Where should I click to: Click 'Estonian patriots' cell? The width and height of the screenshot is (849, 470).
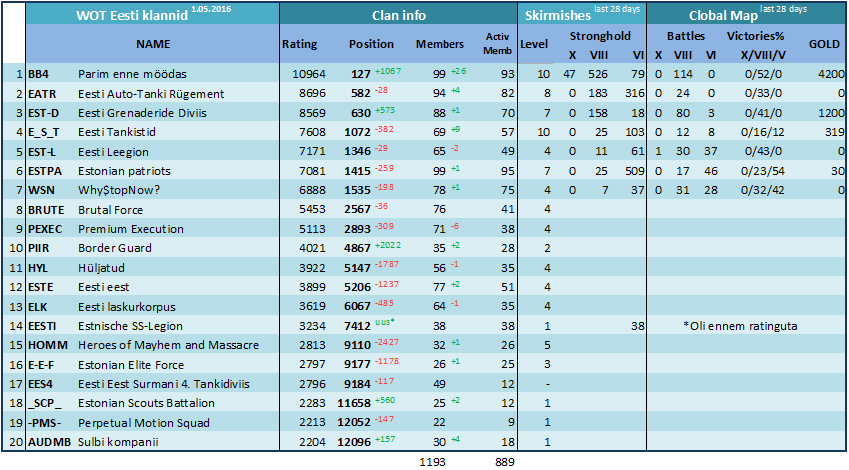(125, 171)
